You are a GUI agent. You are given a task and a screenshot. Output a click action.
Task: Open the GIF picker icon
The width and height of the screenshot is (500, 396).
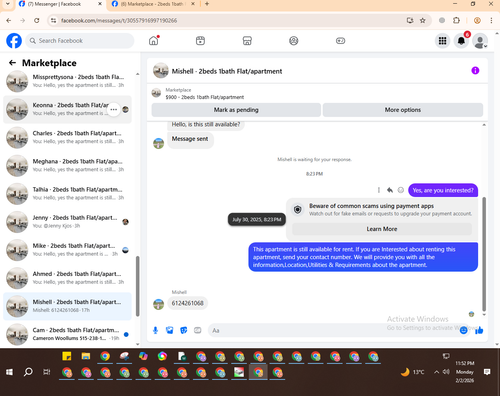198,330
